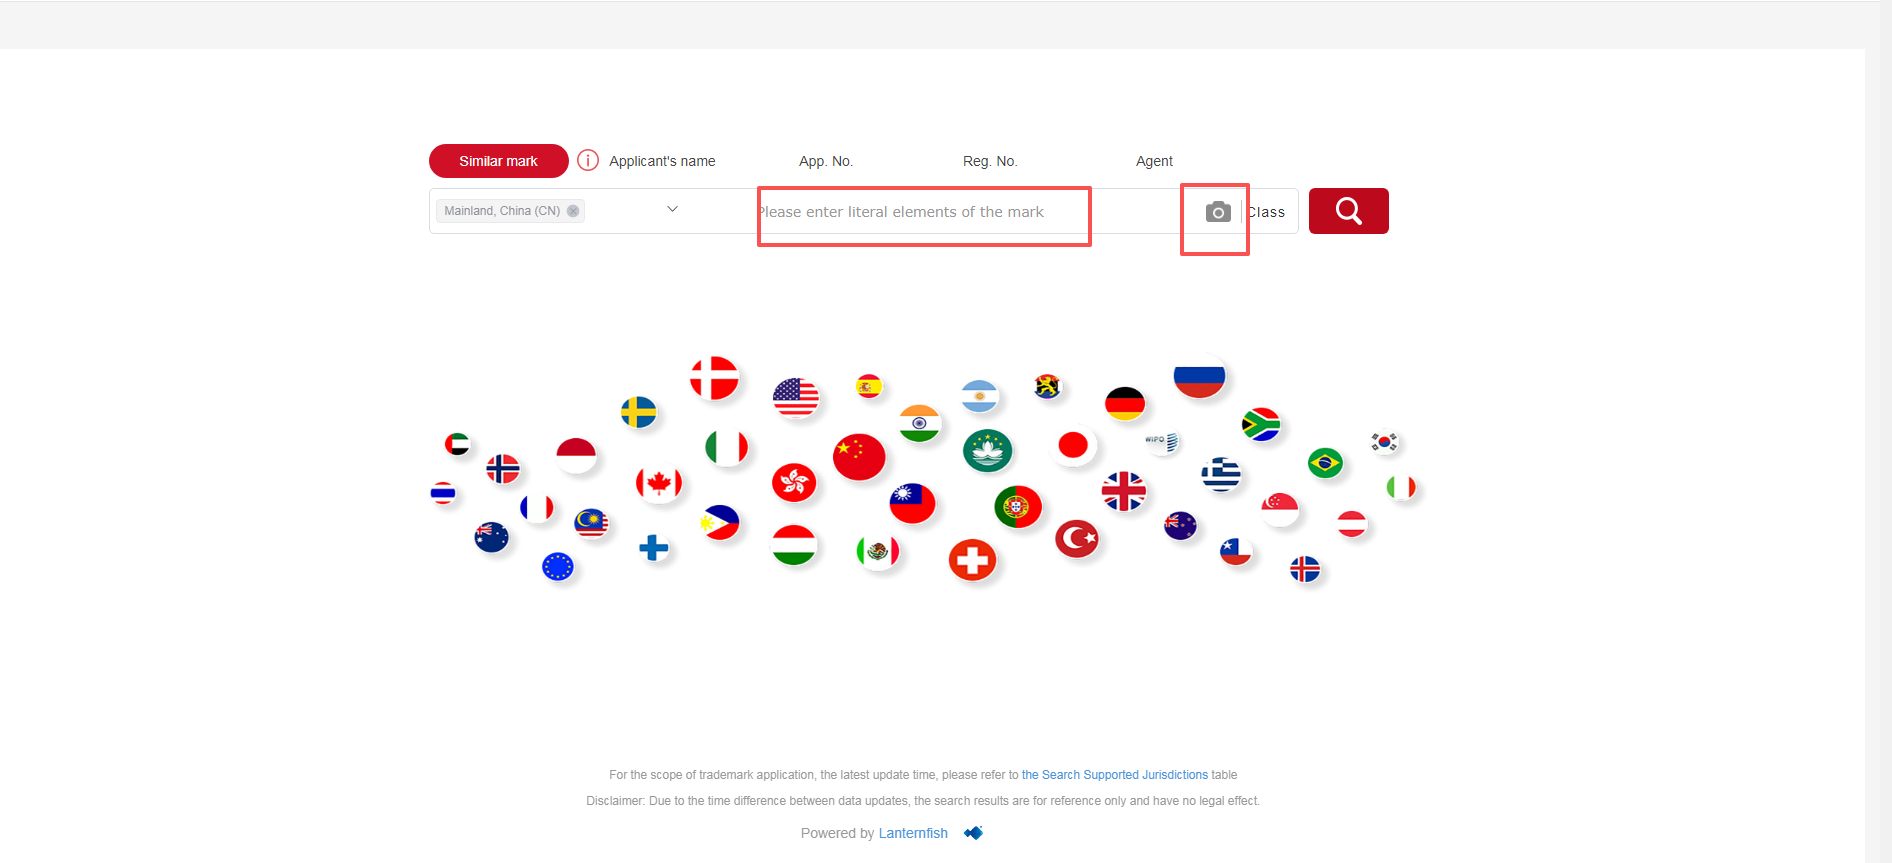Select the App. No. tab
The image size is (1892, 863).
pyautogui.click(x=825, y=161)
